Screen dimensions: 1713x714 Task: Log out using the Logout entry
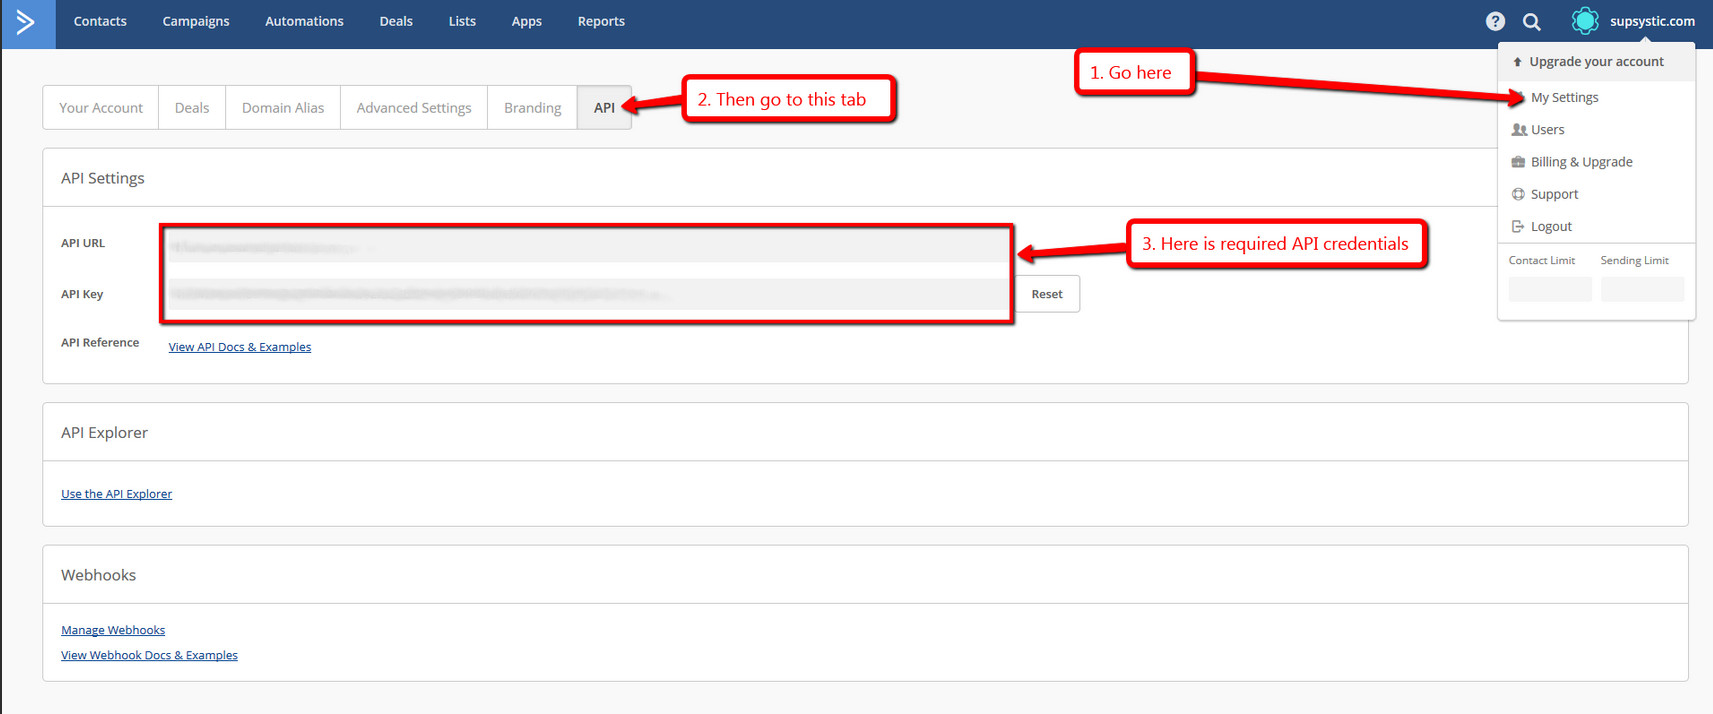(1551, 227)
